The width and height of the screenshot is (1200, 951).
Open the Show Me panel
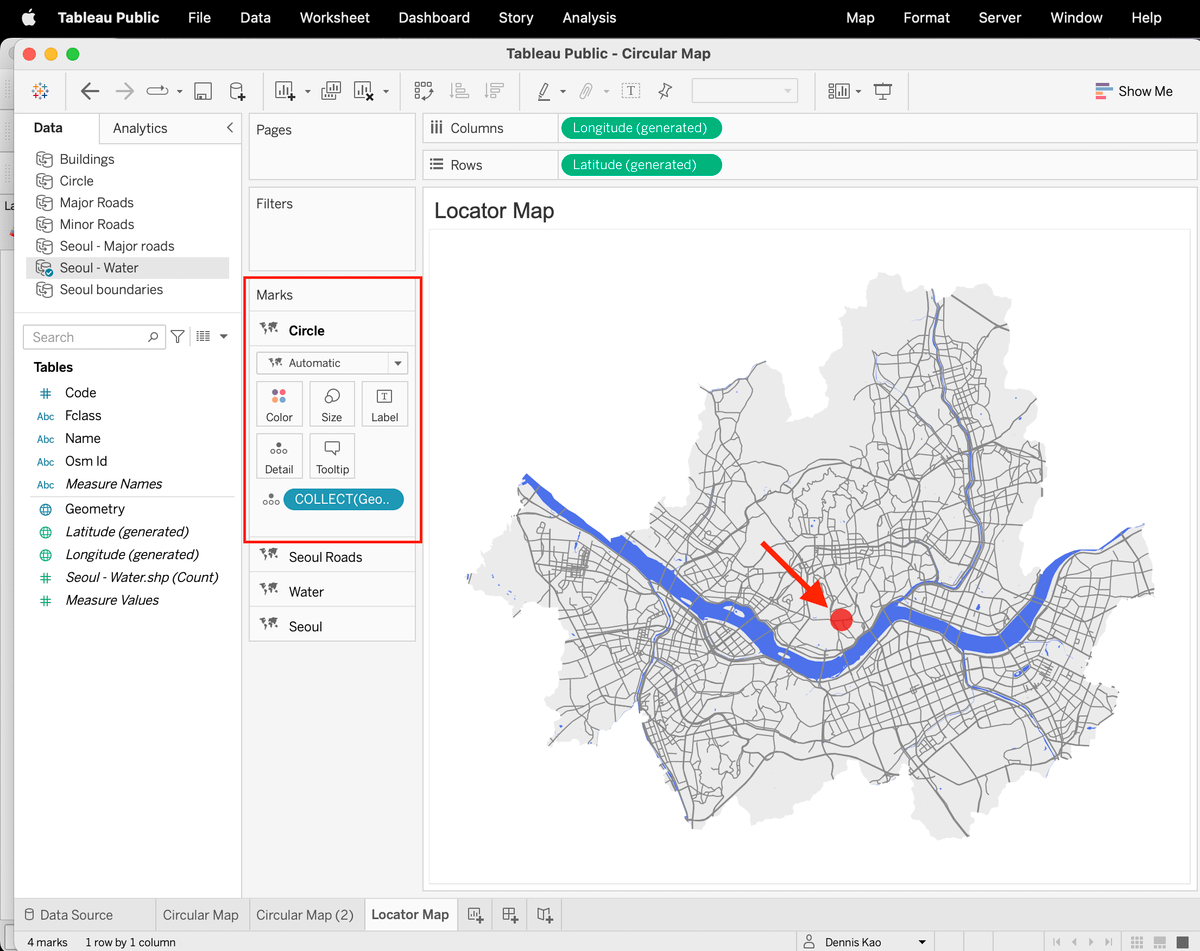click(1133, 91)
